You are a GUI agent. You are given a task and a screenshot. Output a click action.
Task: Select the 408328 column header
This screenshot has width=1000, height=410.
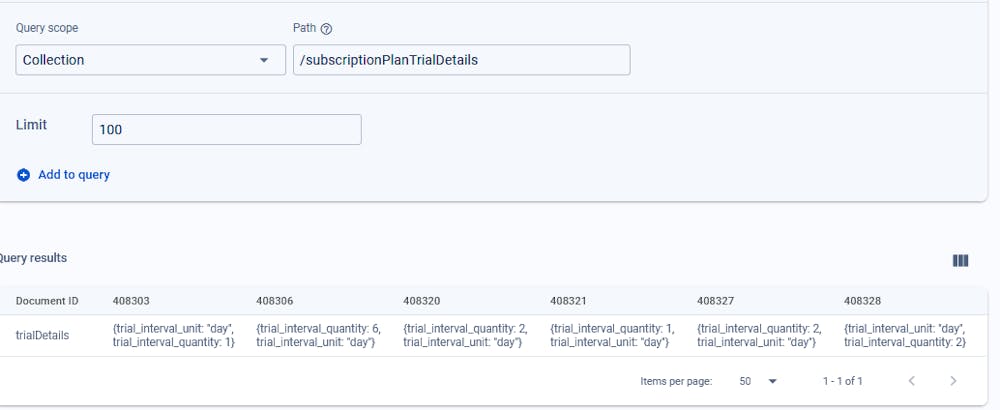point(863,301)
